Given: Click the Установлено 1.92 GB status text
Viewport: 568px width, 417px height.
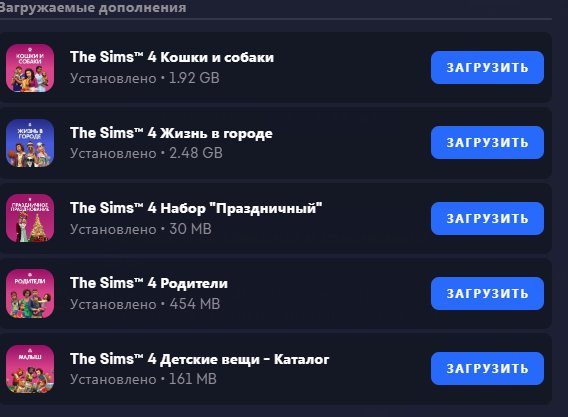Looking at the screenshot, I should 145,78.
